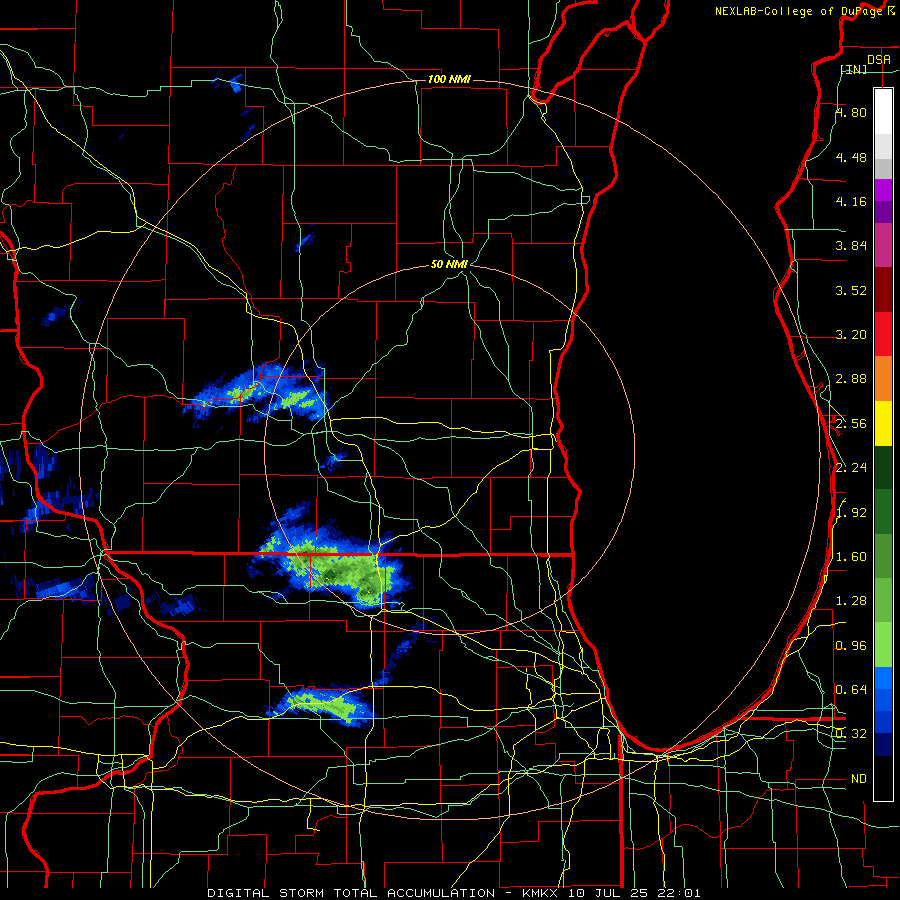Click the DSA product label

click(x=879, y=60)
